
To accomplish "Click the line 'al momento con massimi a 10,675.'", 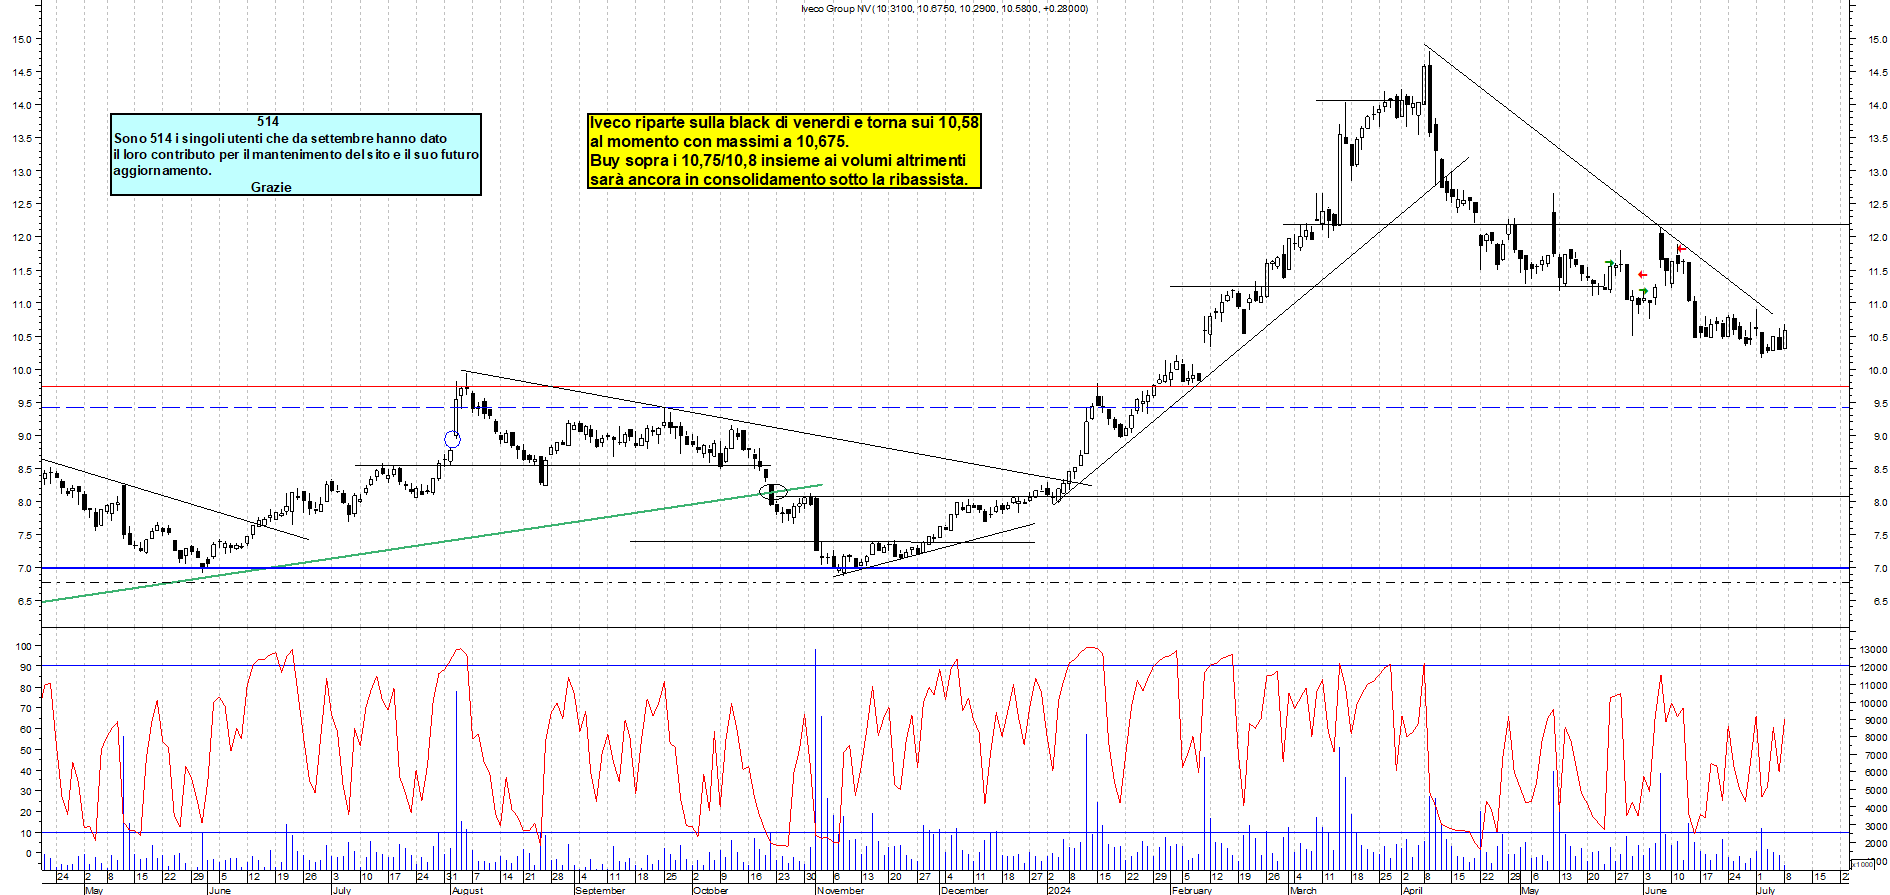I will tap(719, 142).
